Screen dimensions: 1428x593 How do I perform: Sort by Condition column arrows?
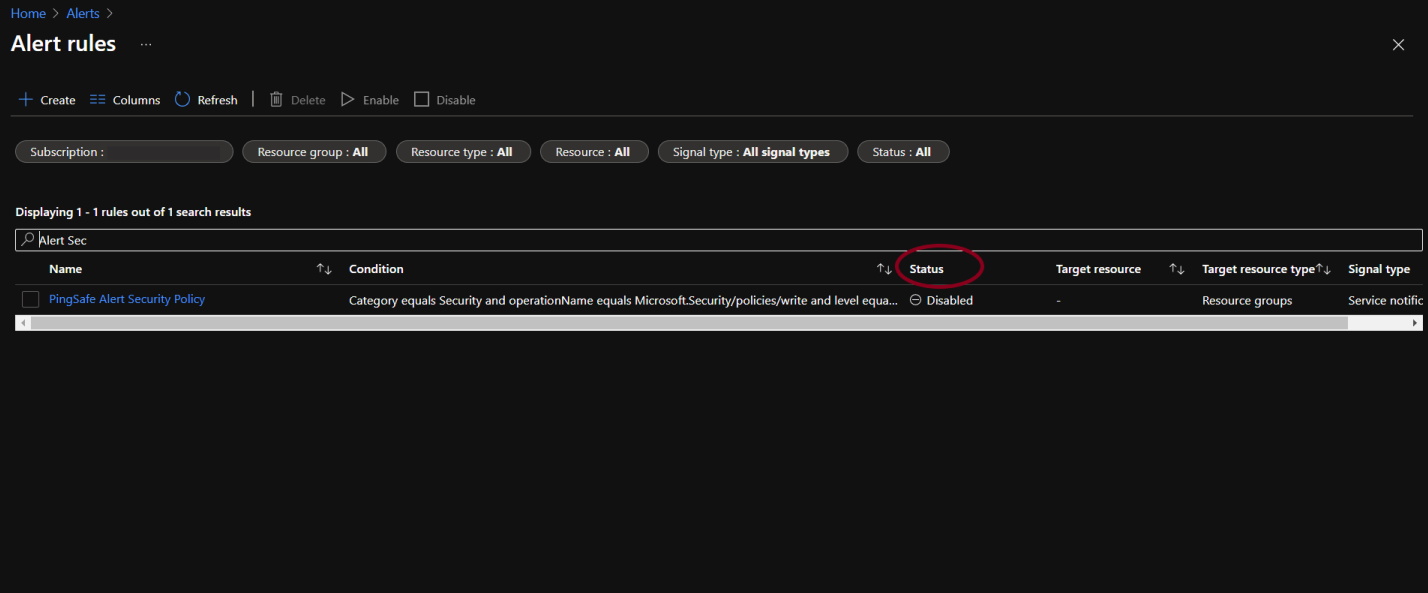tap(884, 269)
